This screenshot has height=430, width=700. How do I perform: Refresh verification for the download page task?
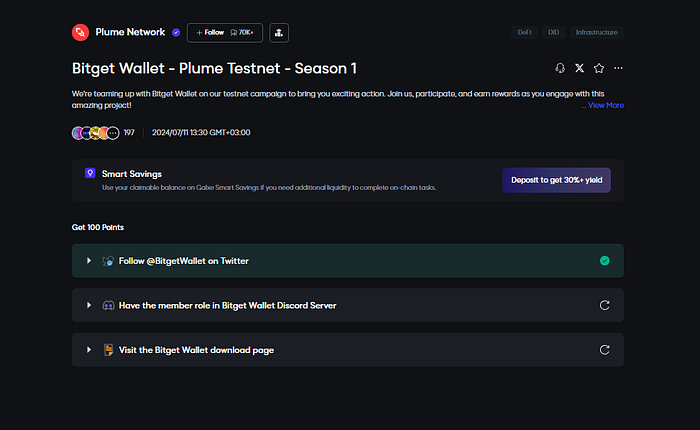click(x=604, y=350)
